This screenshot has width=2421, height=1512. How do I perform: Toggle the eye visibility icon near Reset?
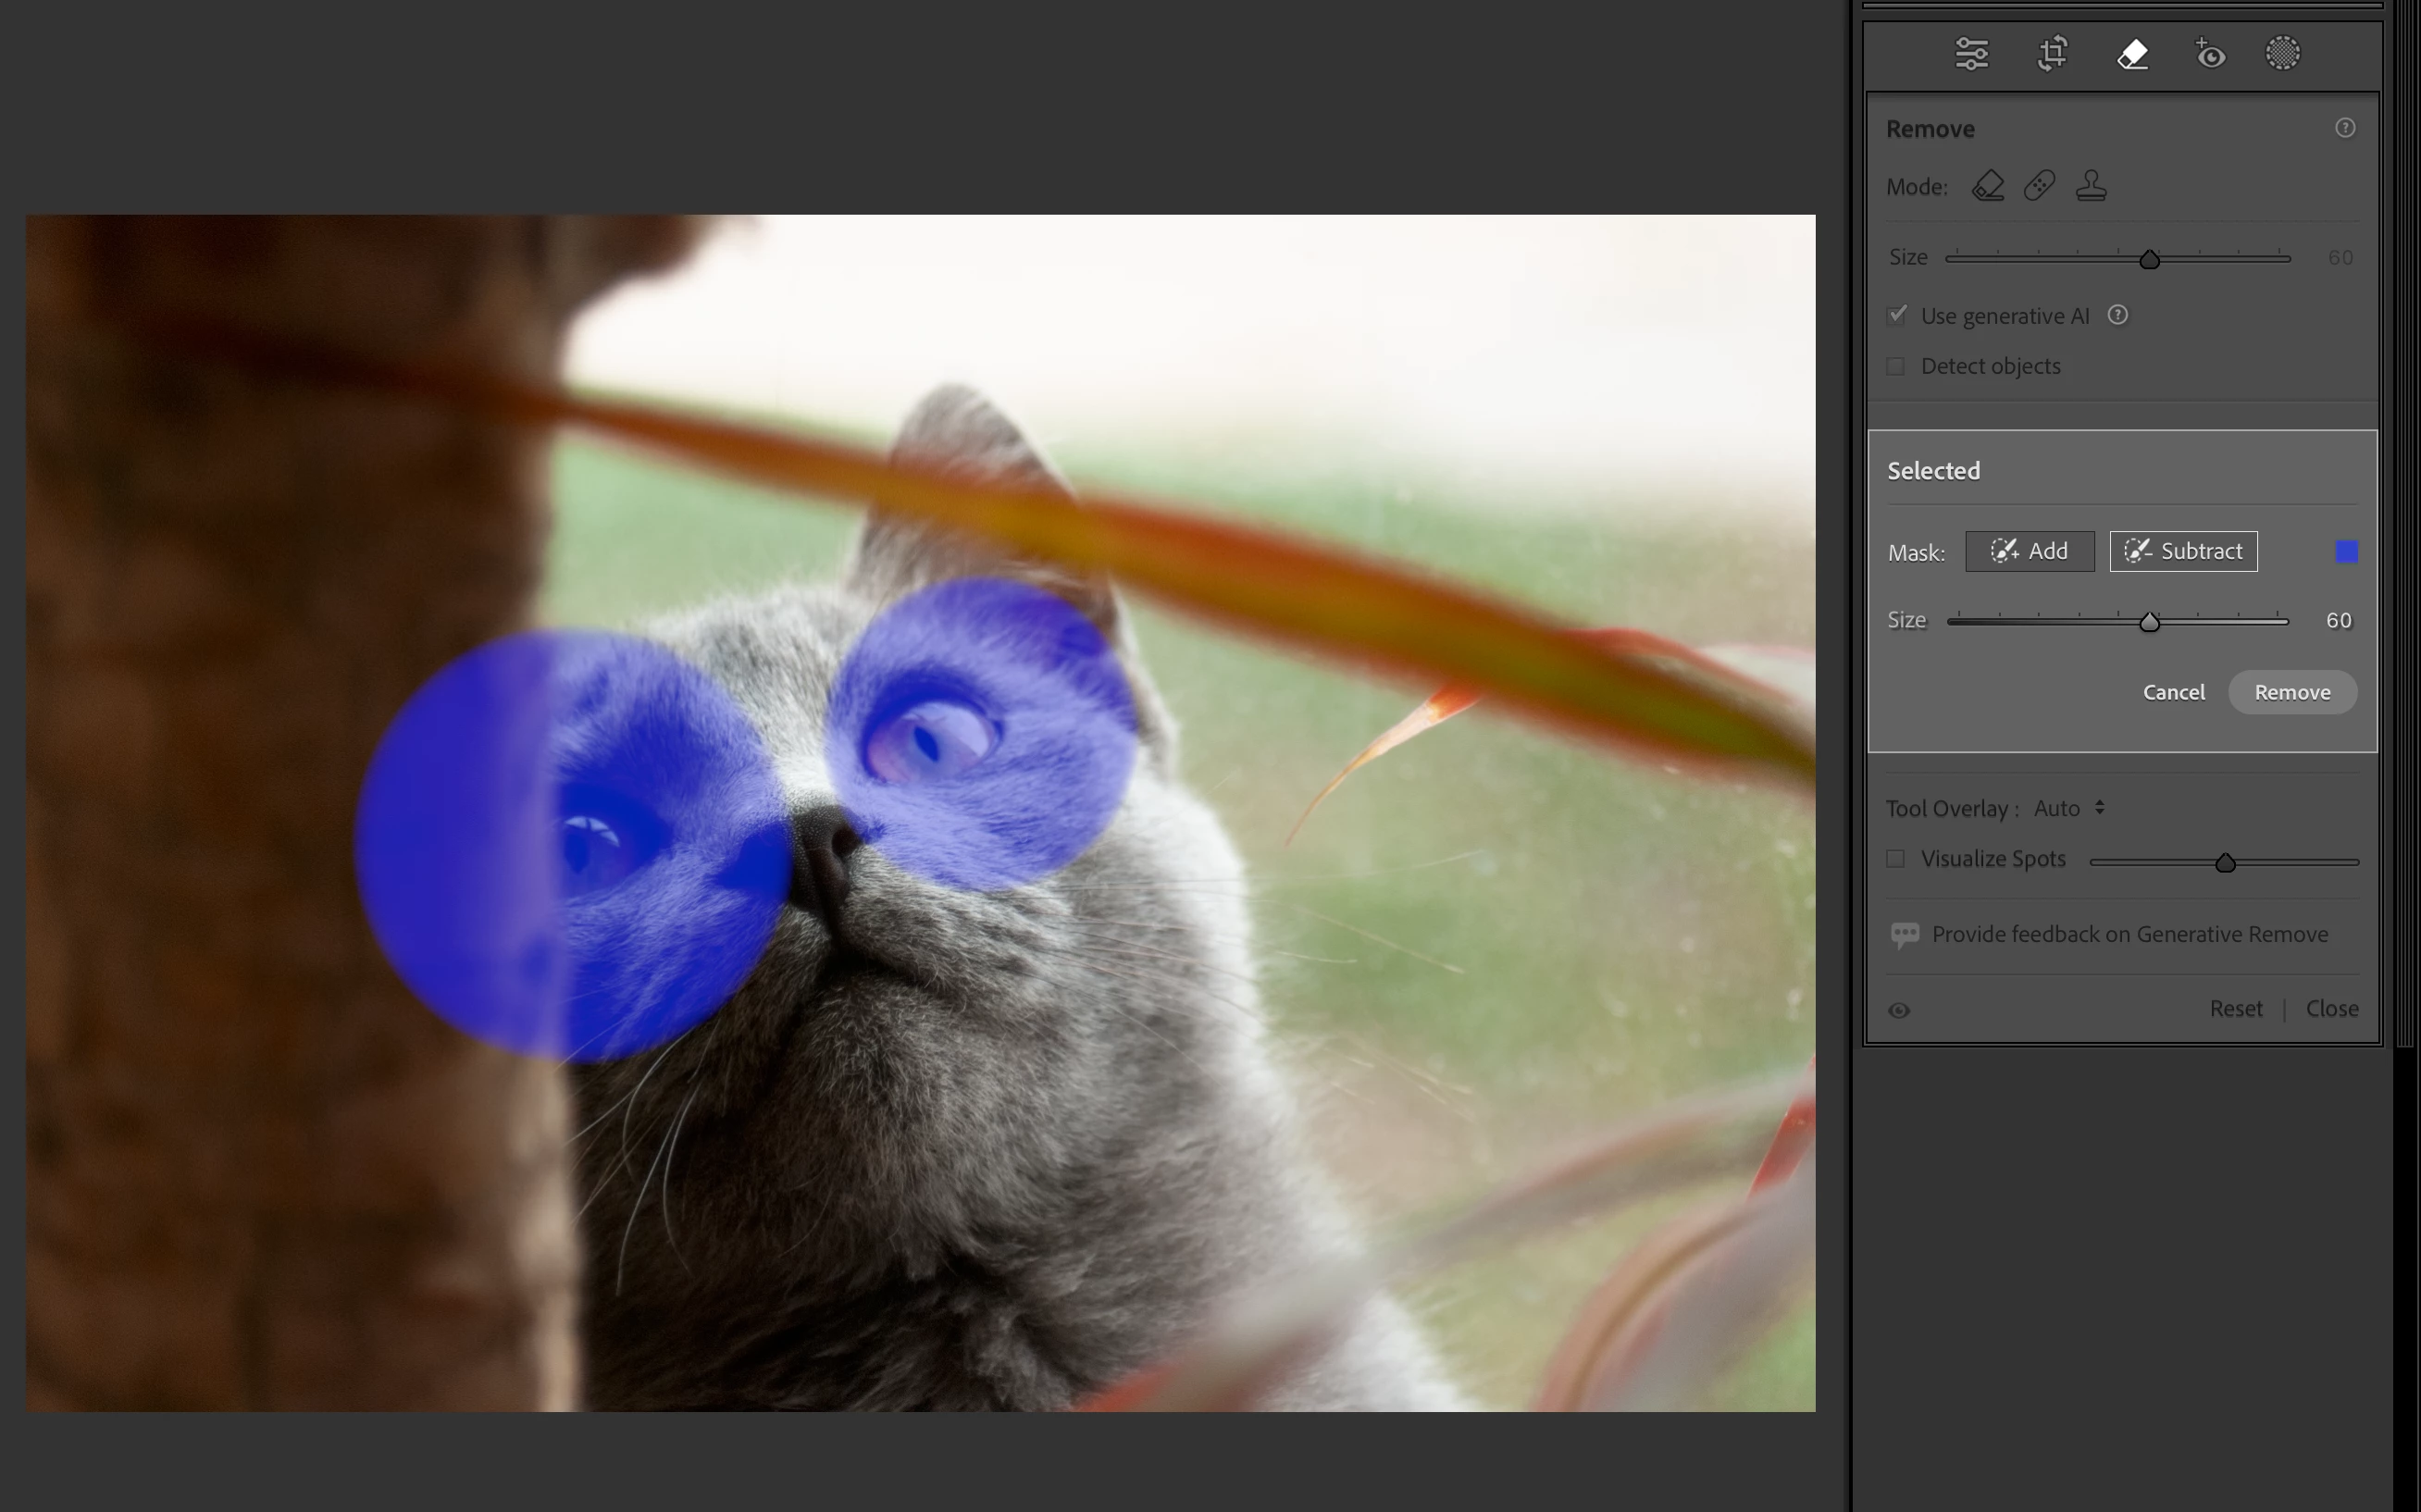[x=1899, y=1010]
